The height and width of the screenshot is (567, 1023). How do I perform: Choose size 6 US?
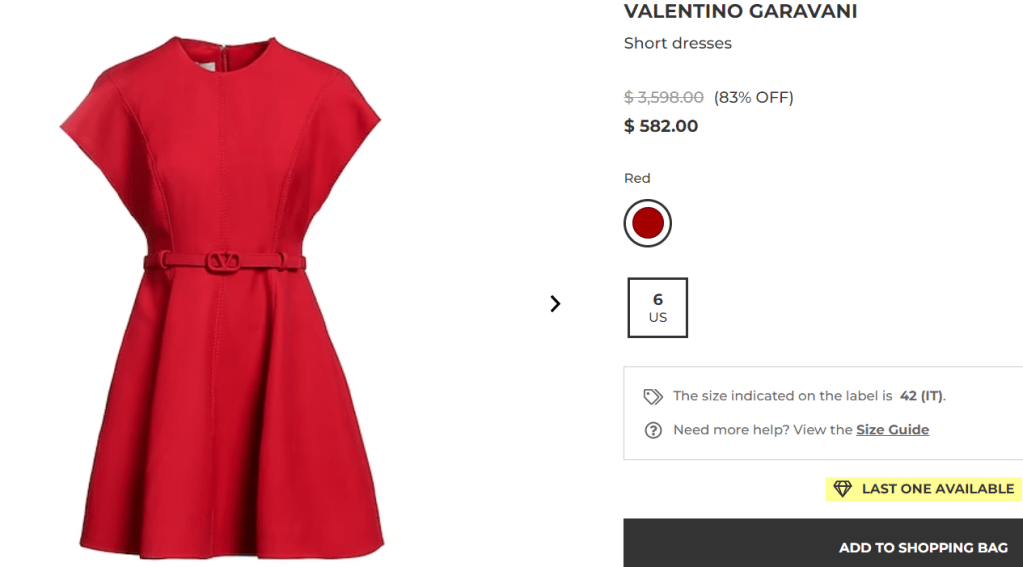point(658,308)
